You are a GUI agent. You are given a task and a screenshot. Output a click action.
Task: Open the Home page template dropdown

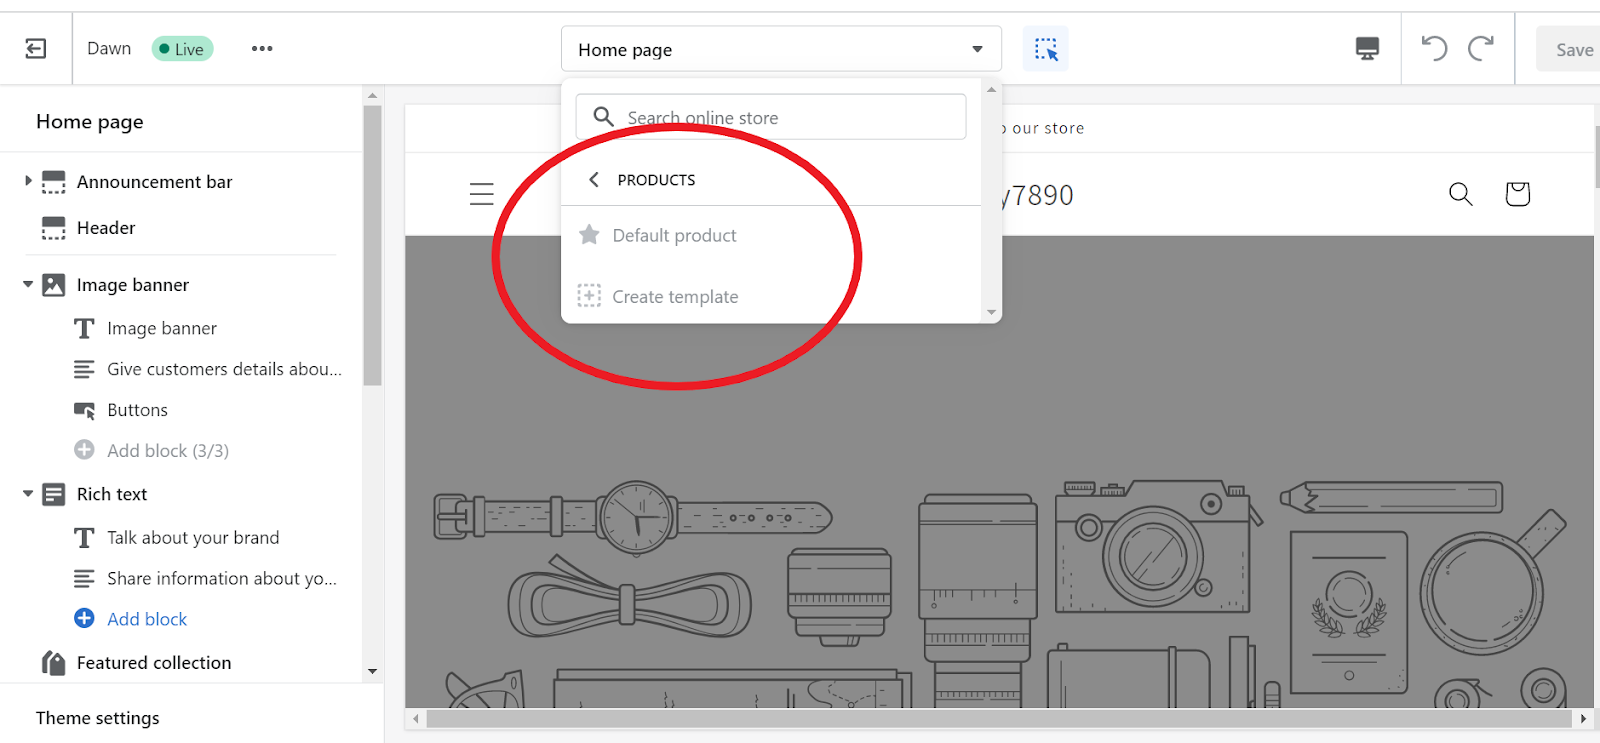[x=781, y=49]
